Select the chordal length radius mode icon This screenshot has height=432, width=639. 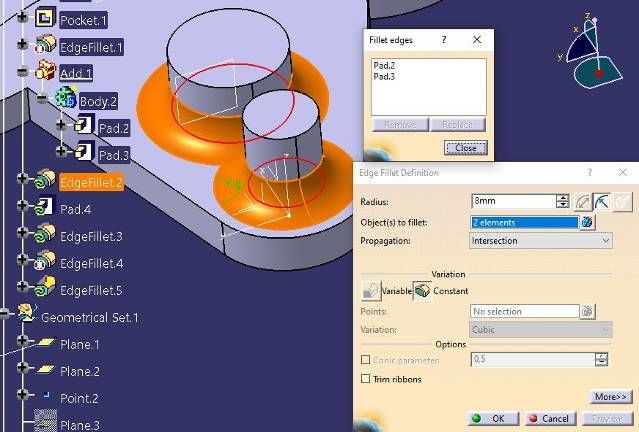(582, 202)
